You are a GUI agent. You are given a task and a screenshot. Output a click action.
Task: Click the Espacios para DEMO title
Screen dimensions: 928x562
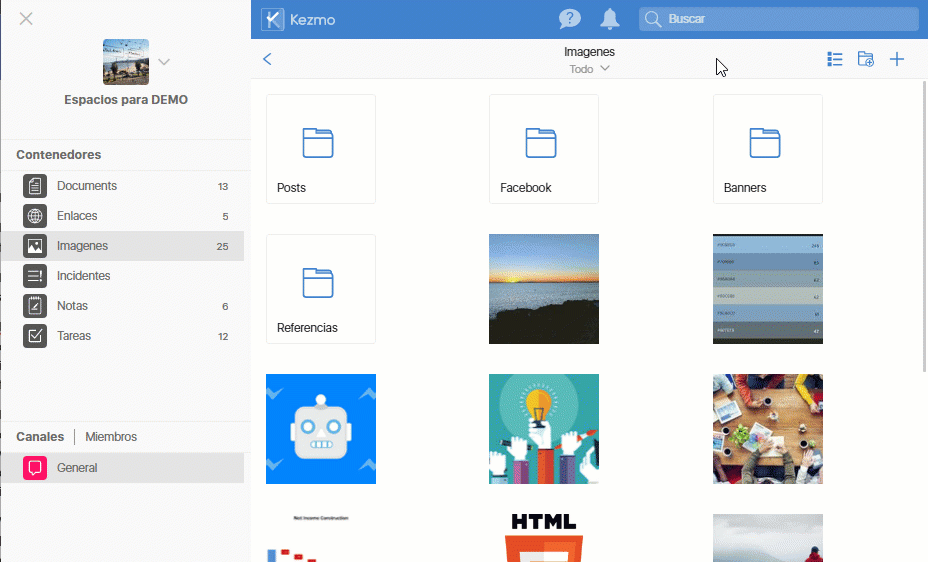(126, 99)
